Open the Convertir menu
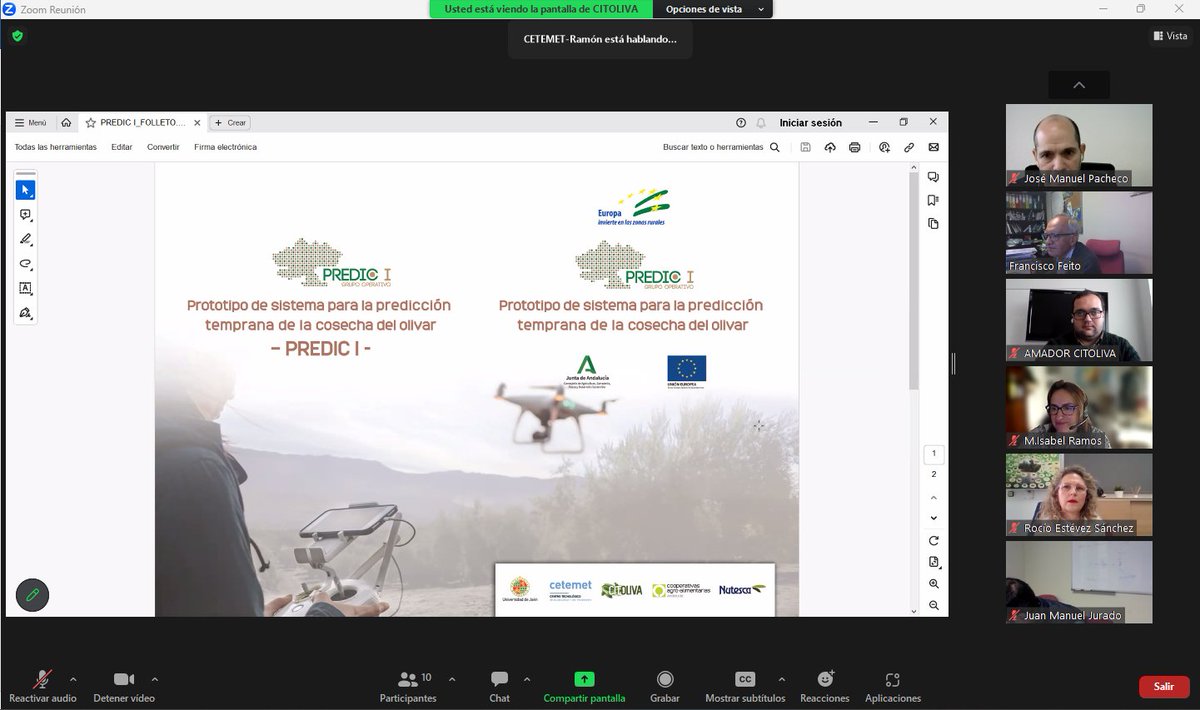The width and height of the screenshot is (1200, 710). (163, 147)
